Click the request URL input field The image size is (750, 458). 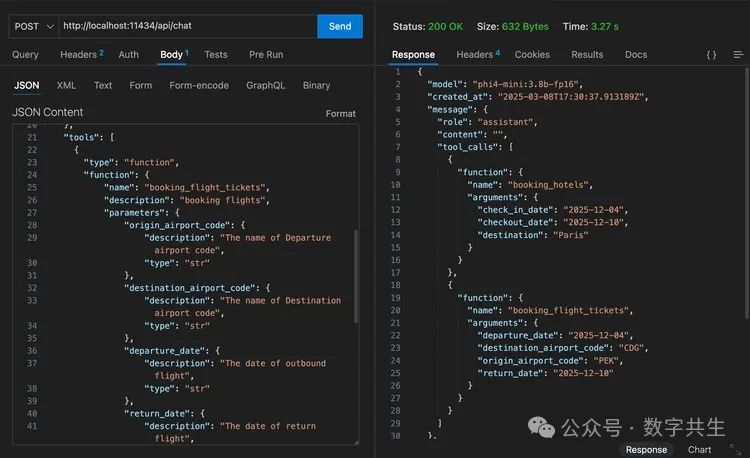tap(188, 26)
